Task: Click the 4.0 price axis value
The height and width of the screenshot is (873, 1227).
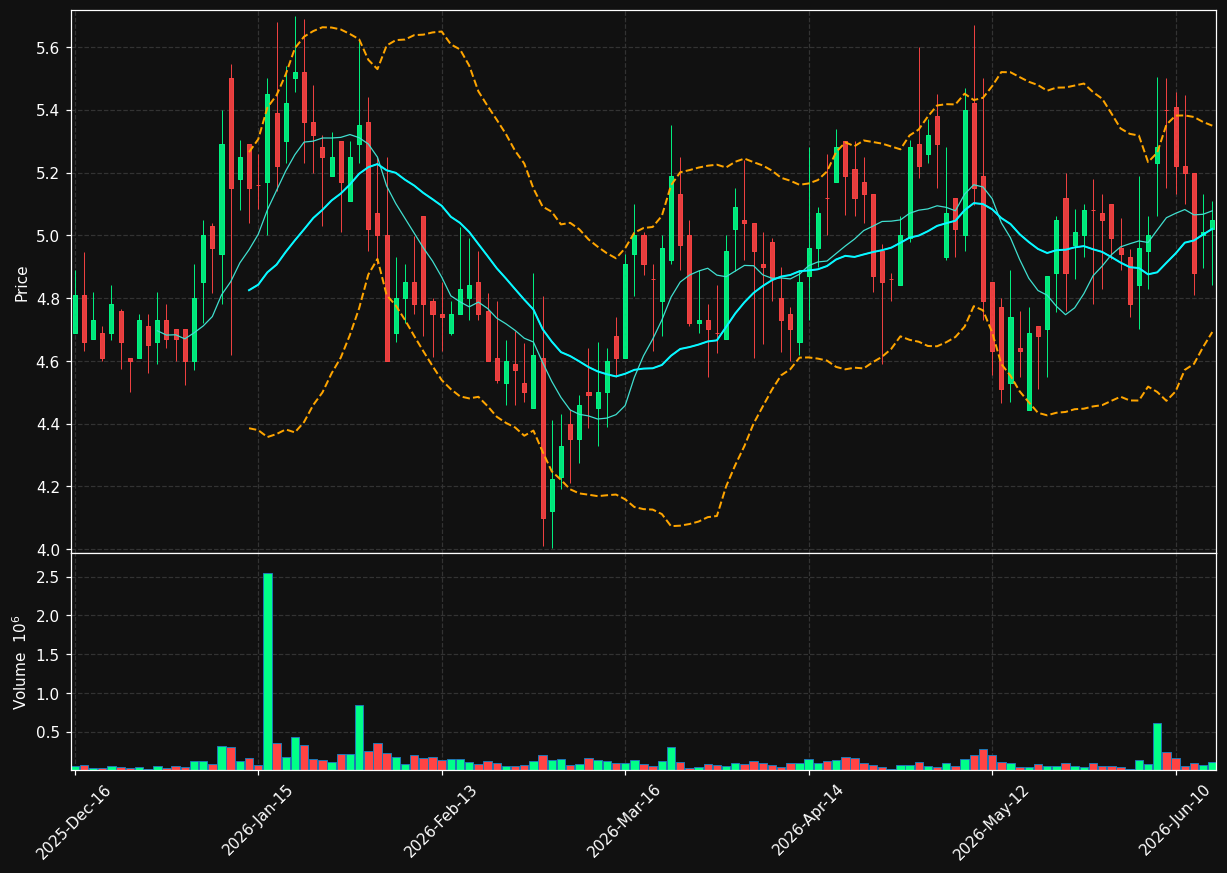Action: click(49, 549)
